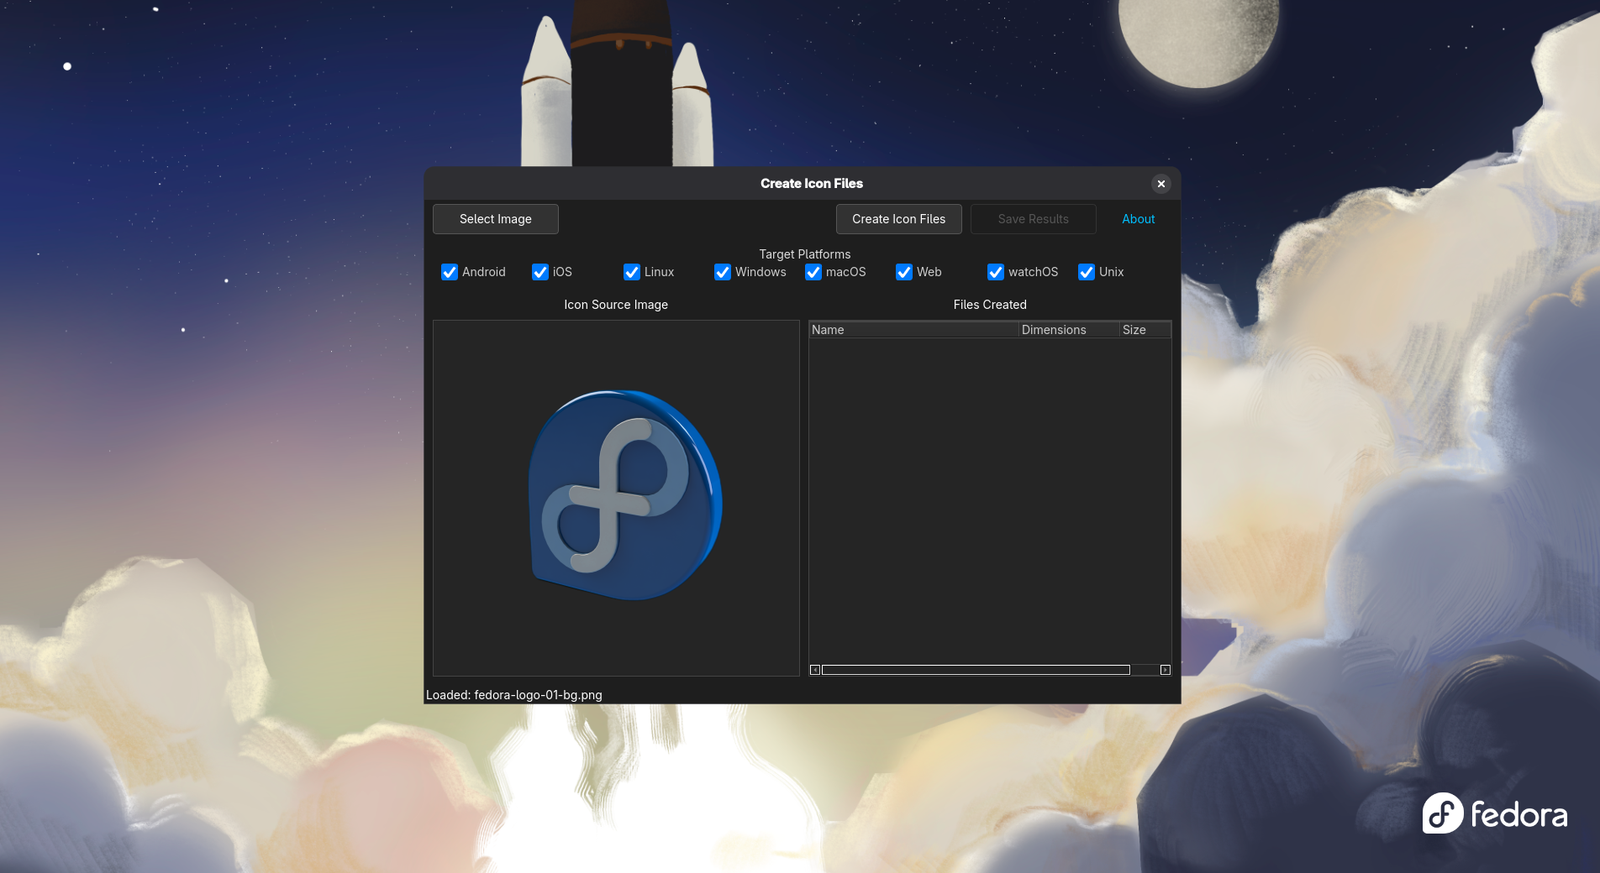Uncheck the Android platform checkbox

pos(450,272)
